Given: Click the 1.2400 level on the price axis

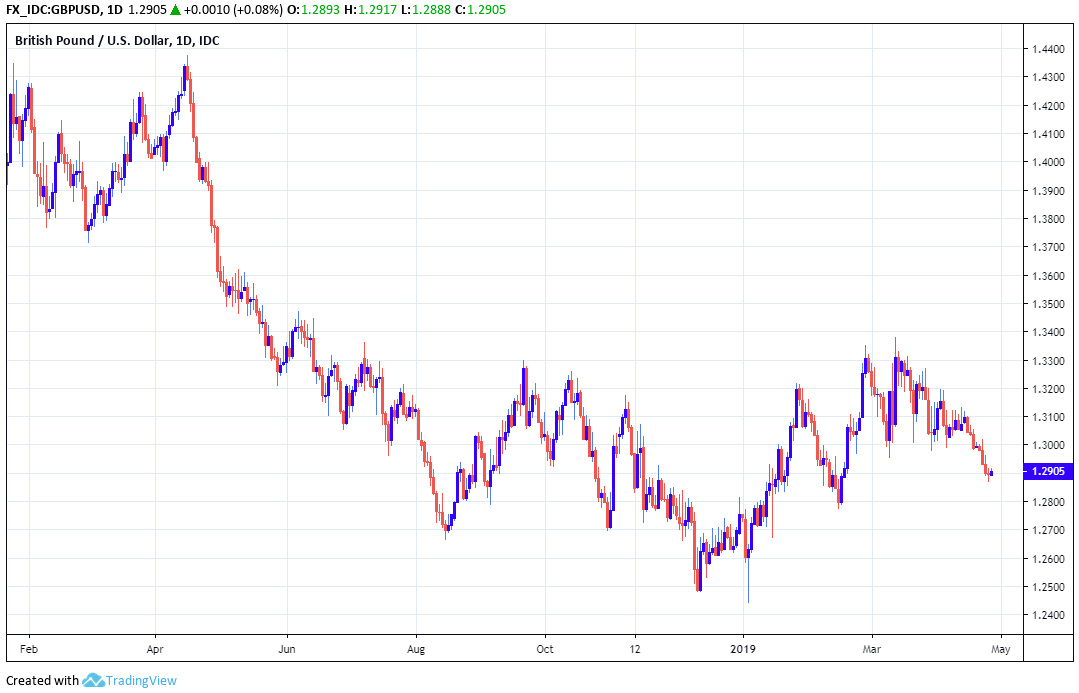Looking at the screenshot, I should pos(1048,615).
